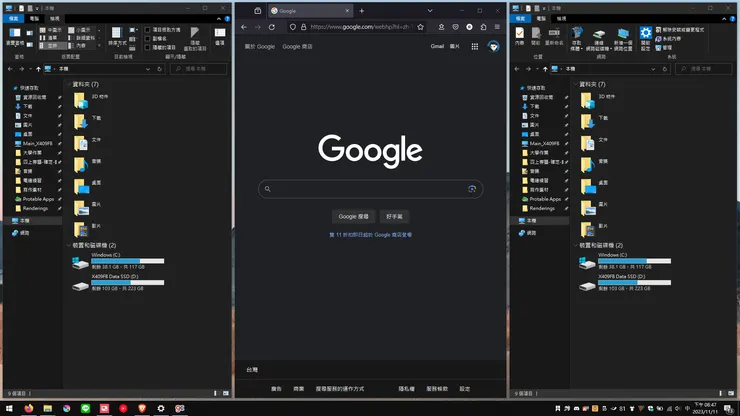Collapse Devices and drives (2) group, right Explorer

pyautogui.click(x=576, y=246)
